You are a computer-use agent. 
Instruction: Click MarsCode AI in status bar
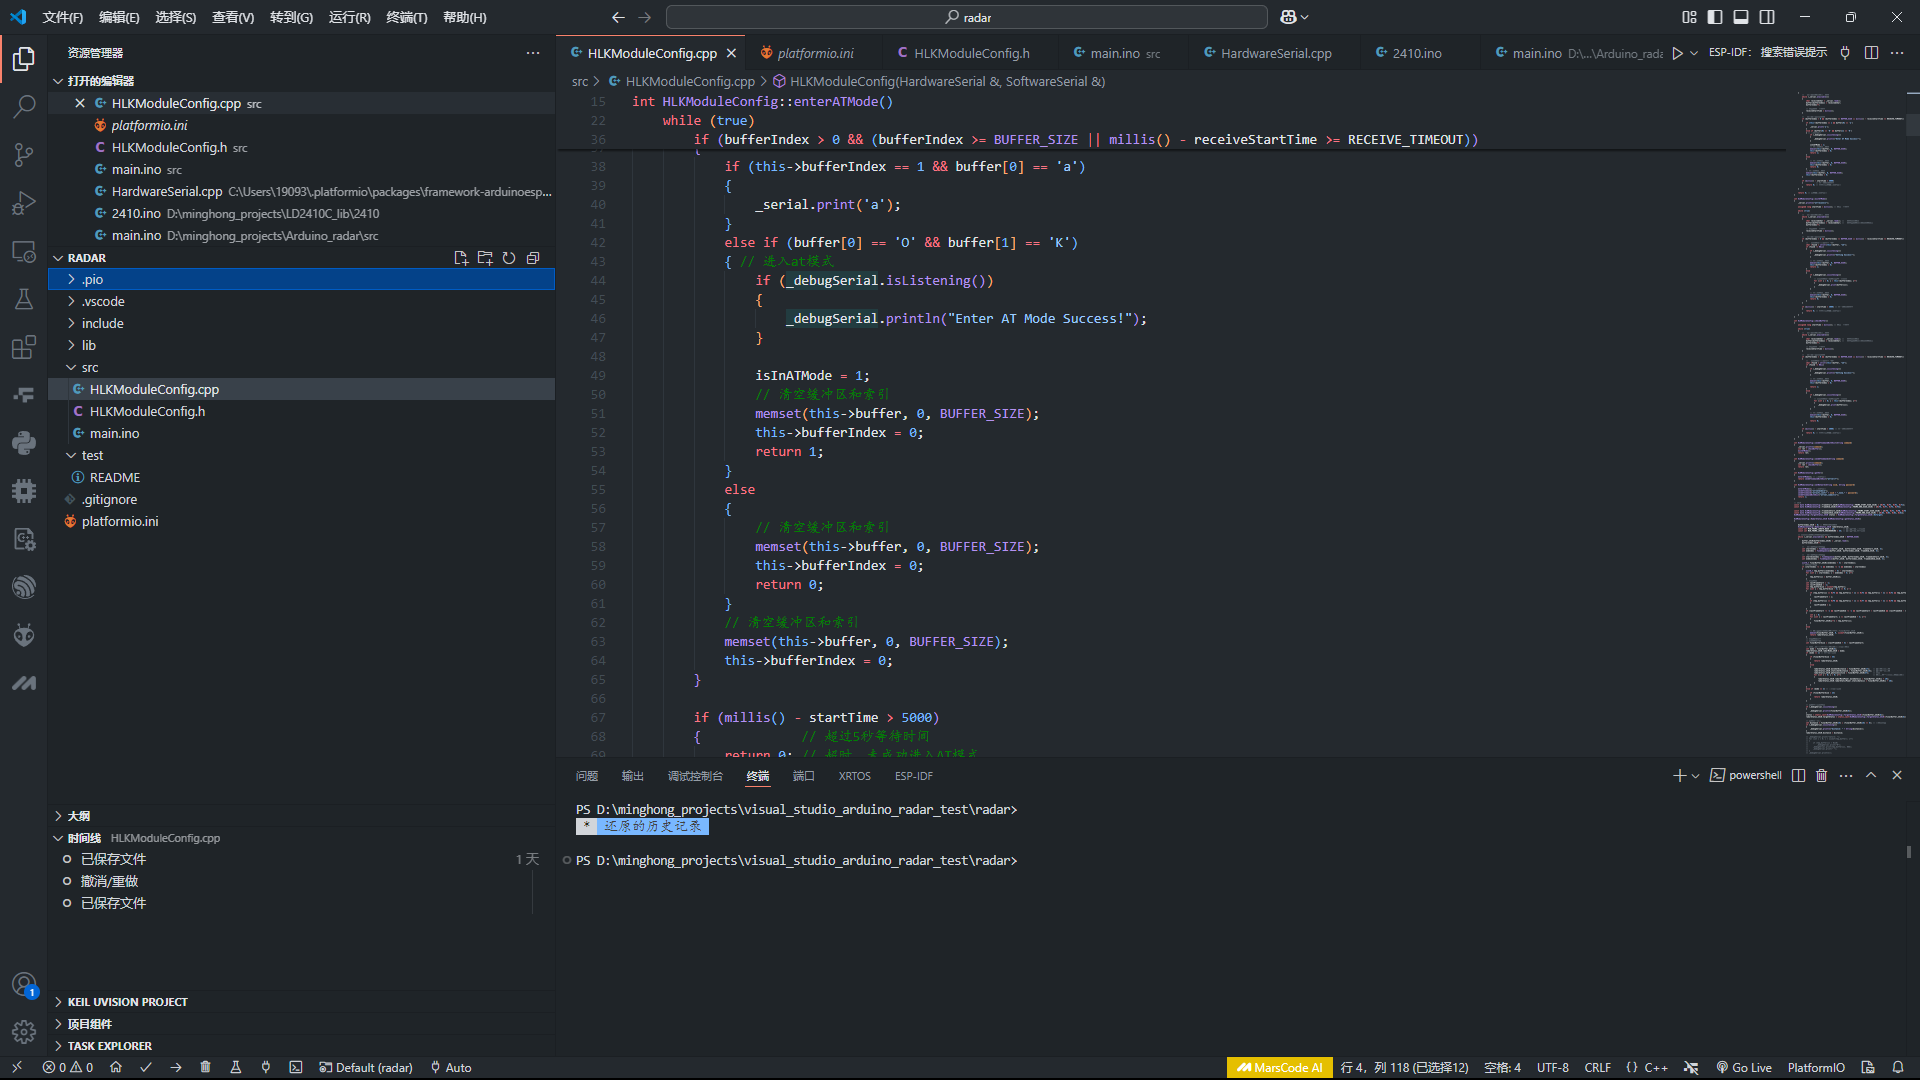[x=1279, y=1067]
